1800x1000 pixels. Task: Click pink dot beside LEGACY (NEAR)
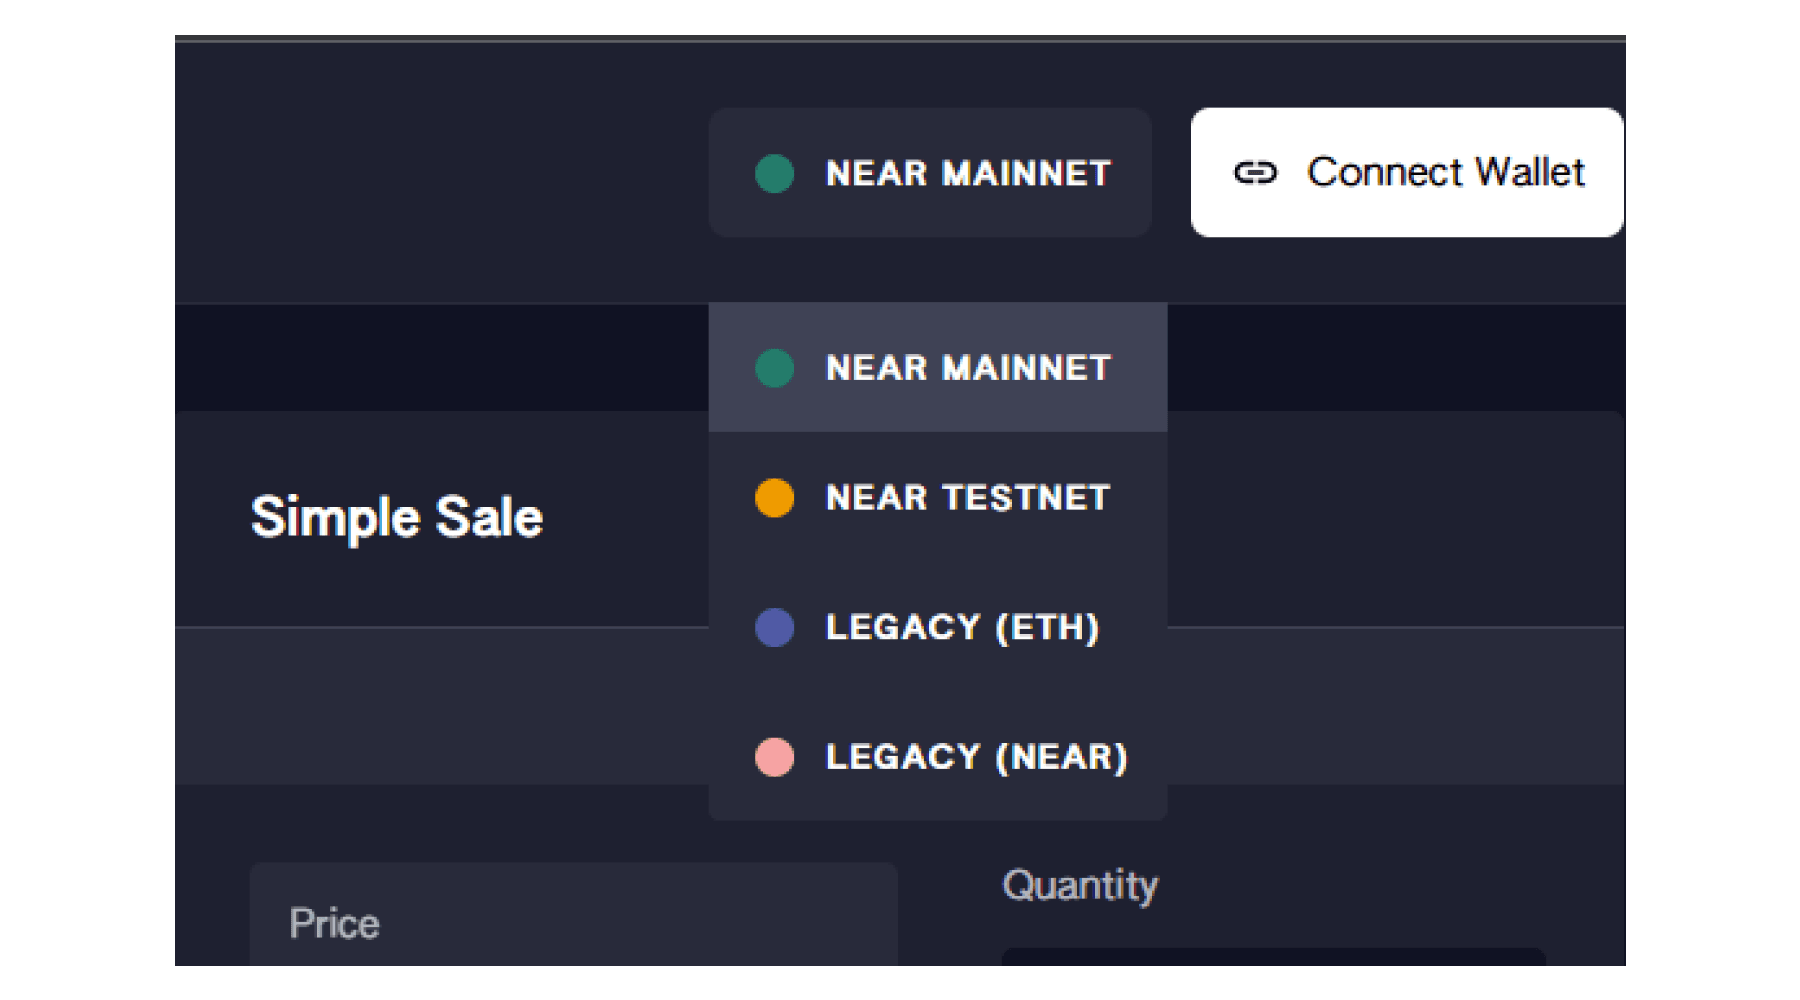774,757
